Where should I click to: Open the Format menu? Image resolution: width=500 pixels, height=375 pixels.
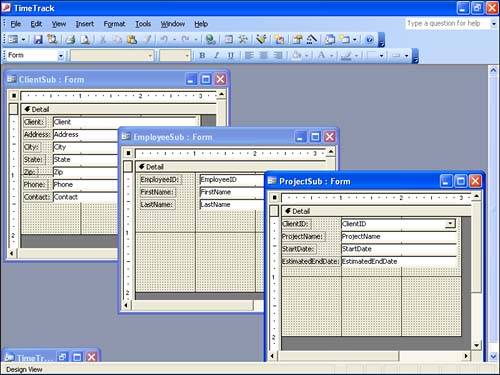[x=114, y=24]
